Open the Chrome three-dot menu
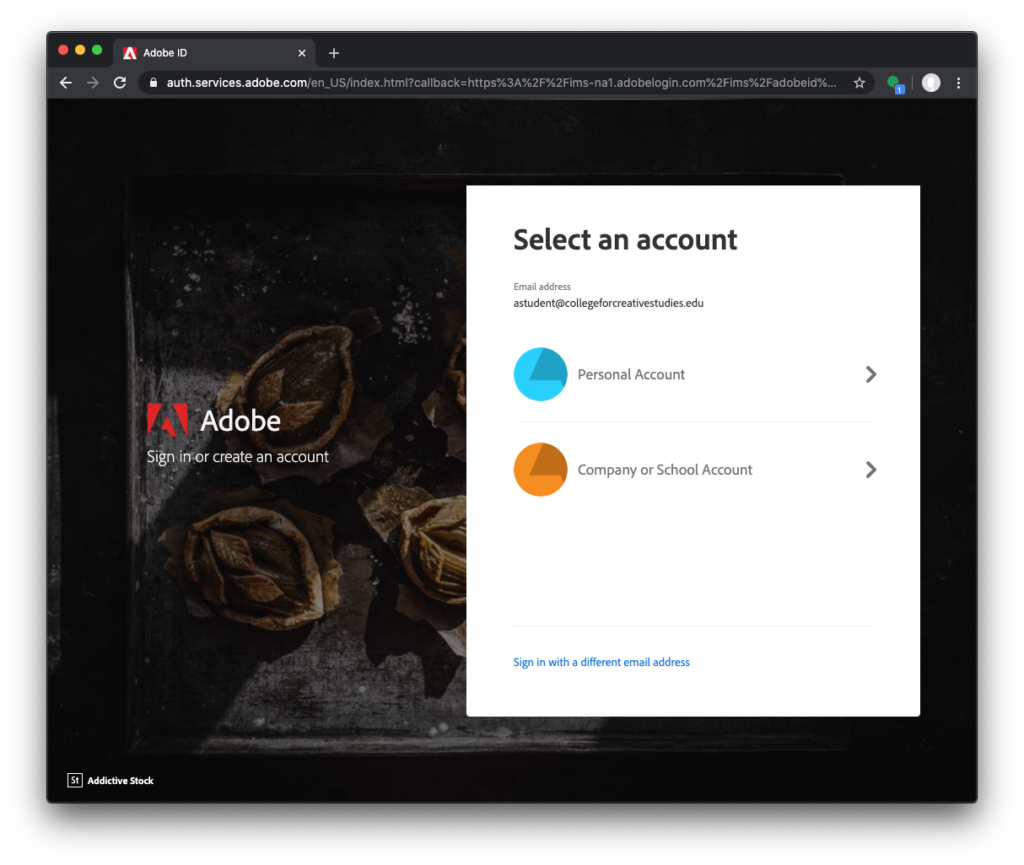Viewport: 1024px width, 865px height. click(x=959, y=83)
